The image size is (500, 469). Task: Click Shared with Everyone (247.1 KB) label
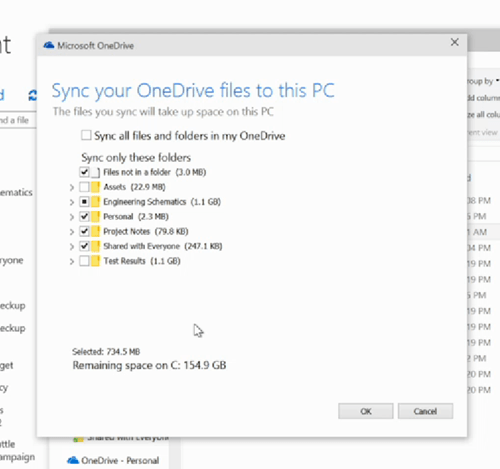click(163, 246)
